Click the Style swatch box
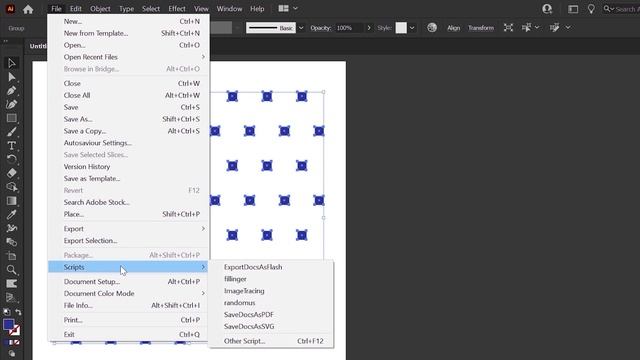Viewport: 640px width, 360px height. [x=401, y=28]
